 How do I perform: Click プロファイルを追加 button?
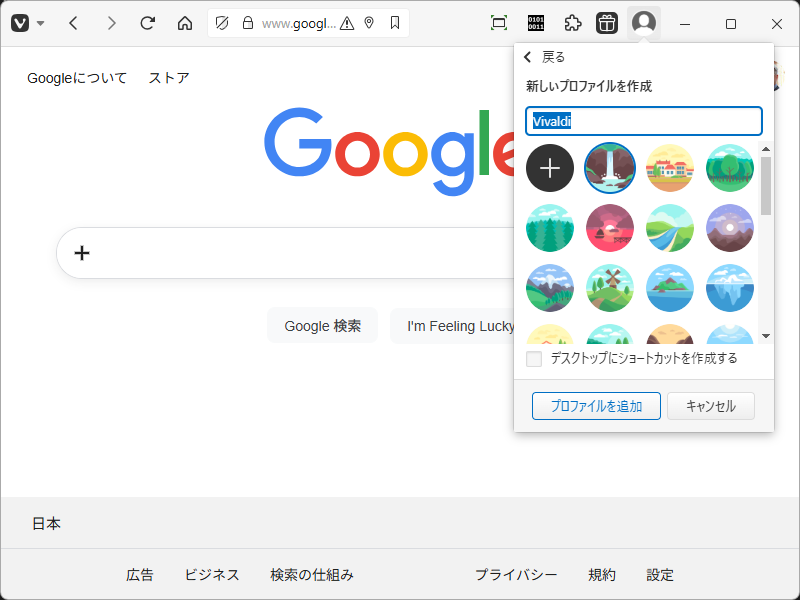pos(596,406)
